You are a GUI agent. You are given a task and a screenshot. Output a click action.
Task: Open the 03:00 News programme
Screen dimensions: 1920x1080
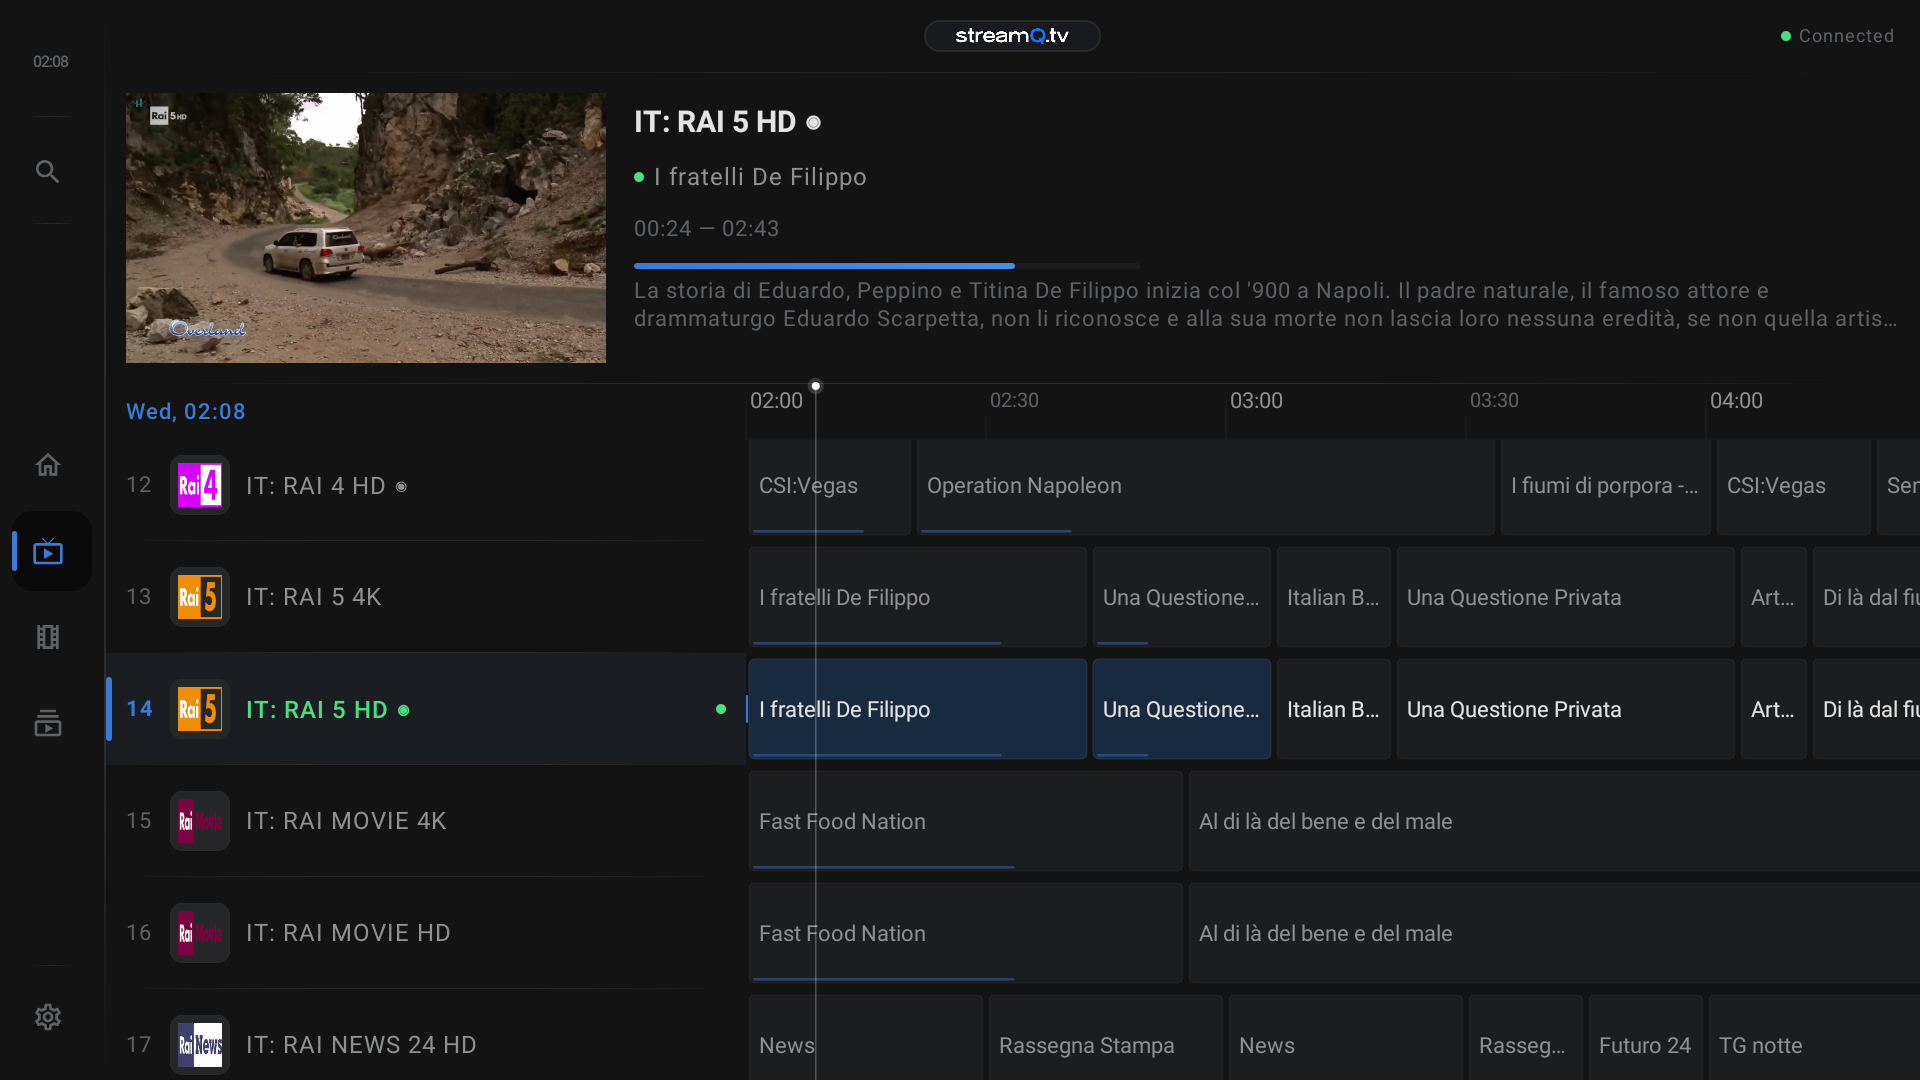[1346, 1038]
